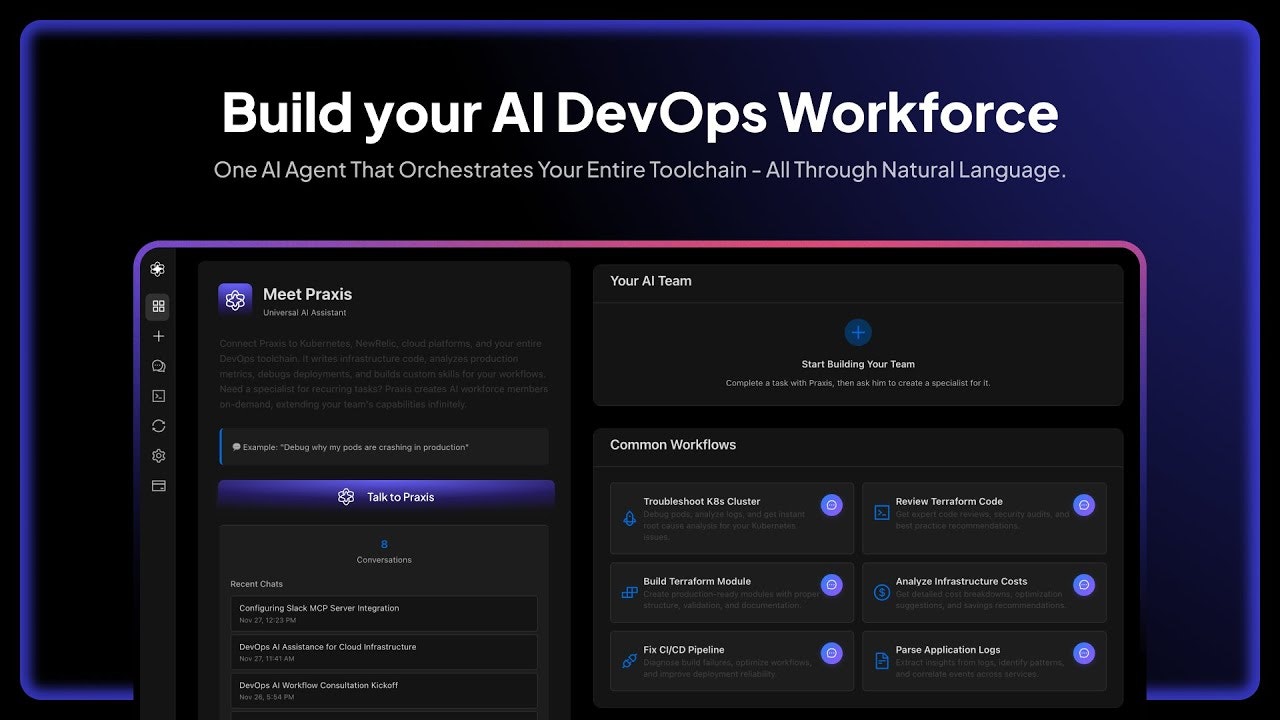The width and height of the screenshot is (1280, 720).
Task: Open Configuring Slack MCP Server Integration chat
Action: [384, 613]
